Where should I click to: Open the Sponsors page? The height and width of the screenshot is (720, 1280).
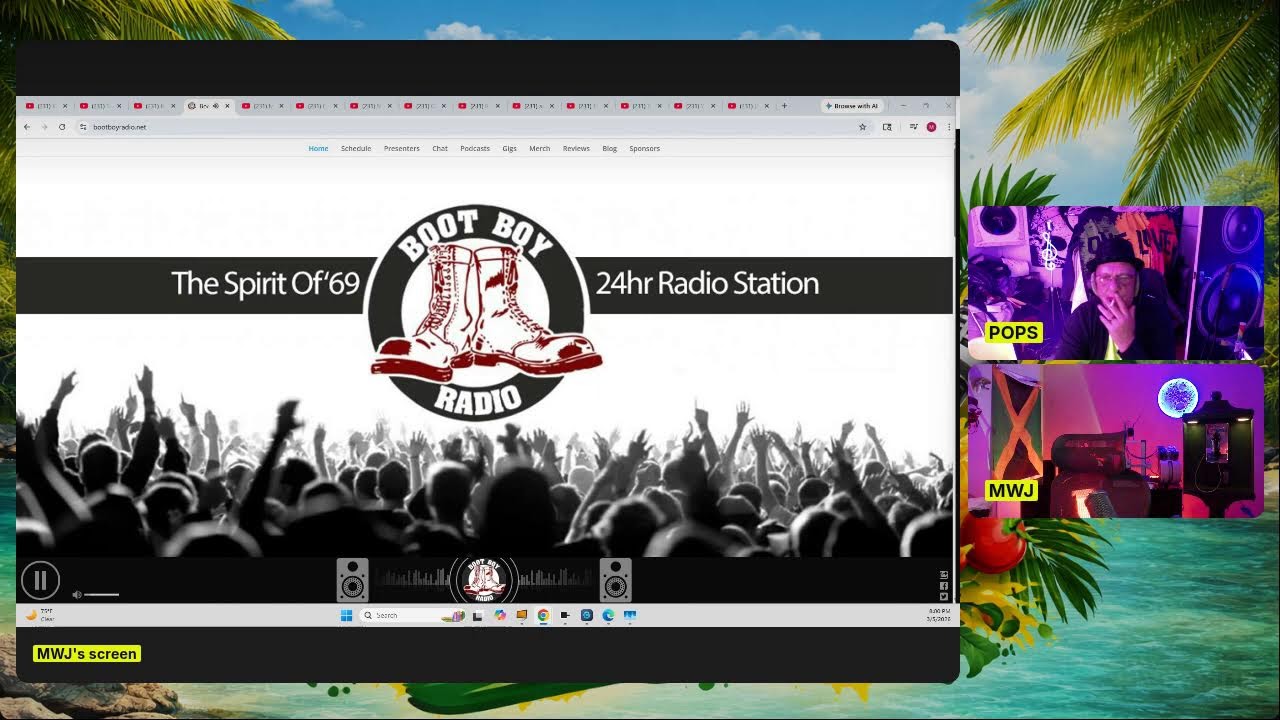pos(645,148)
